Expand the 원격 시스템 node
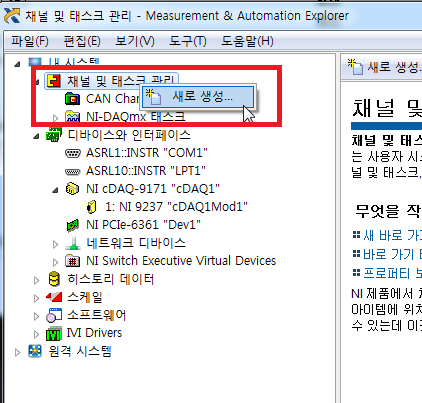 point(17,352)
